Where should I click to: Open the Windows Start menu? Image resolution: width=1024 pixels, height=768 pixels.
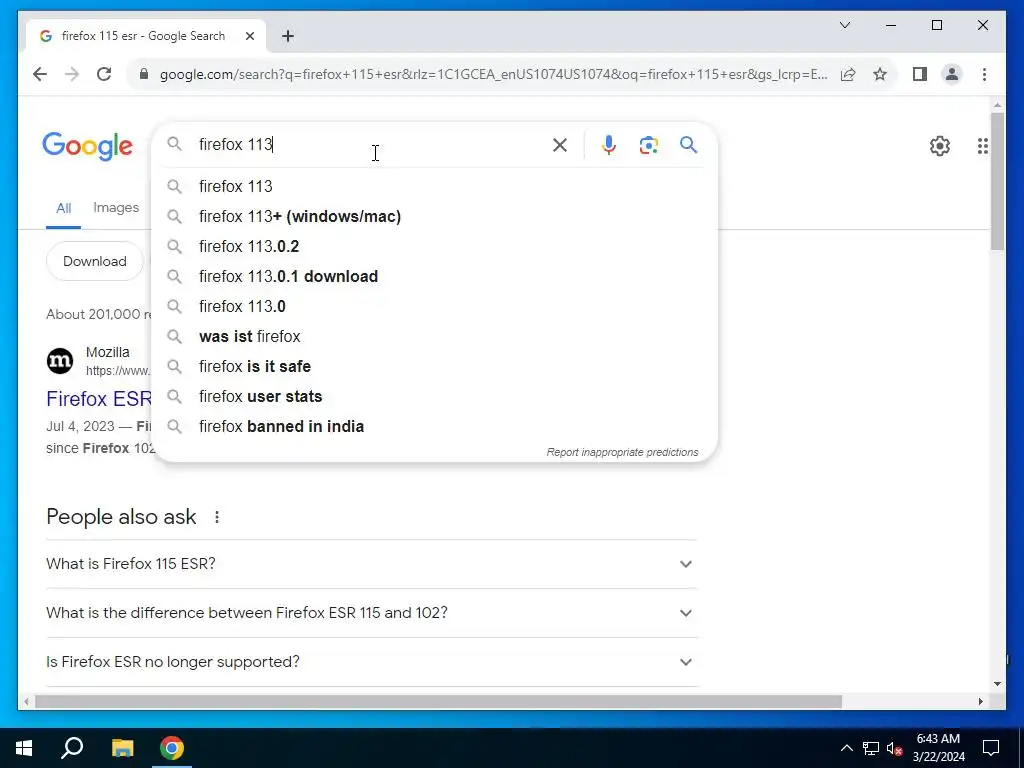point(24,748)
